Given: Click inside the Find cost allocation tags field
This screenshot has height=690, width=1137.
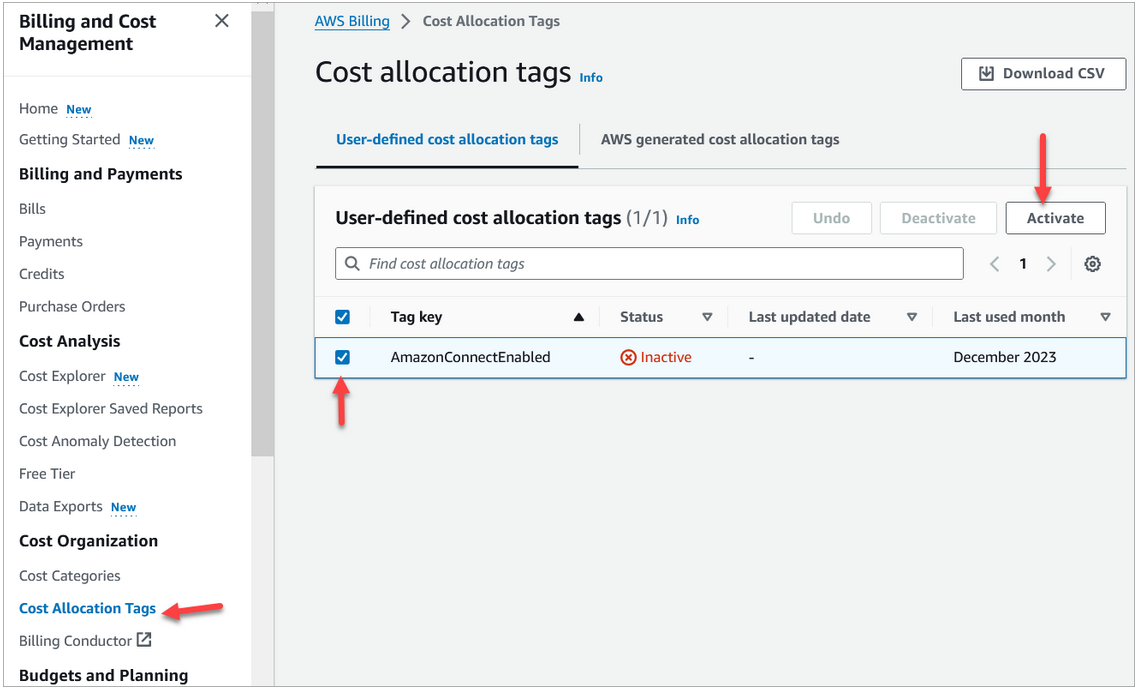Looking at the screenshot, I should (x=600, y=263).
